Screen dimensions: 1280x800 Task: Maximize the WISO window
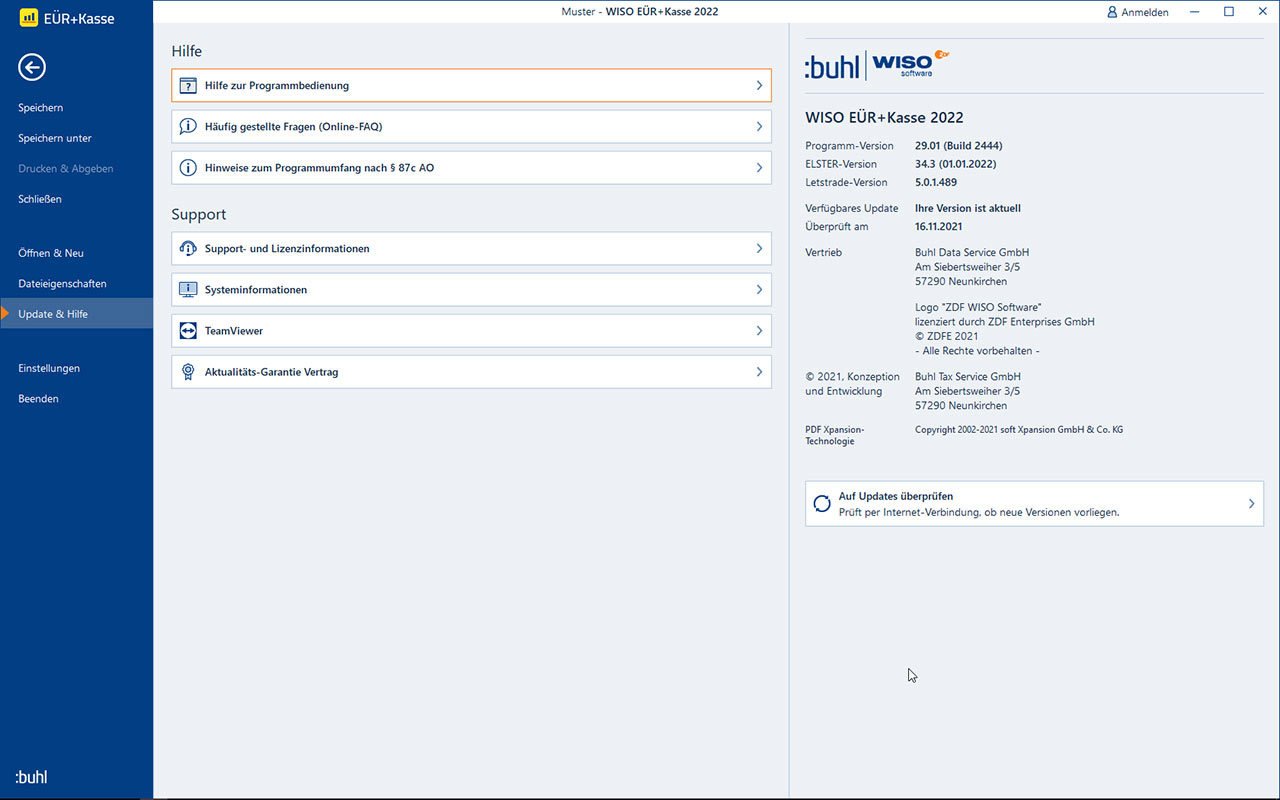1229,12
